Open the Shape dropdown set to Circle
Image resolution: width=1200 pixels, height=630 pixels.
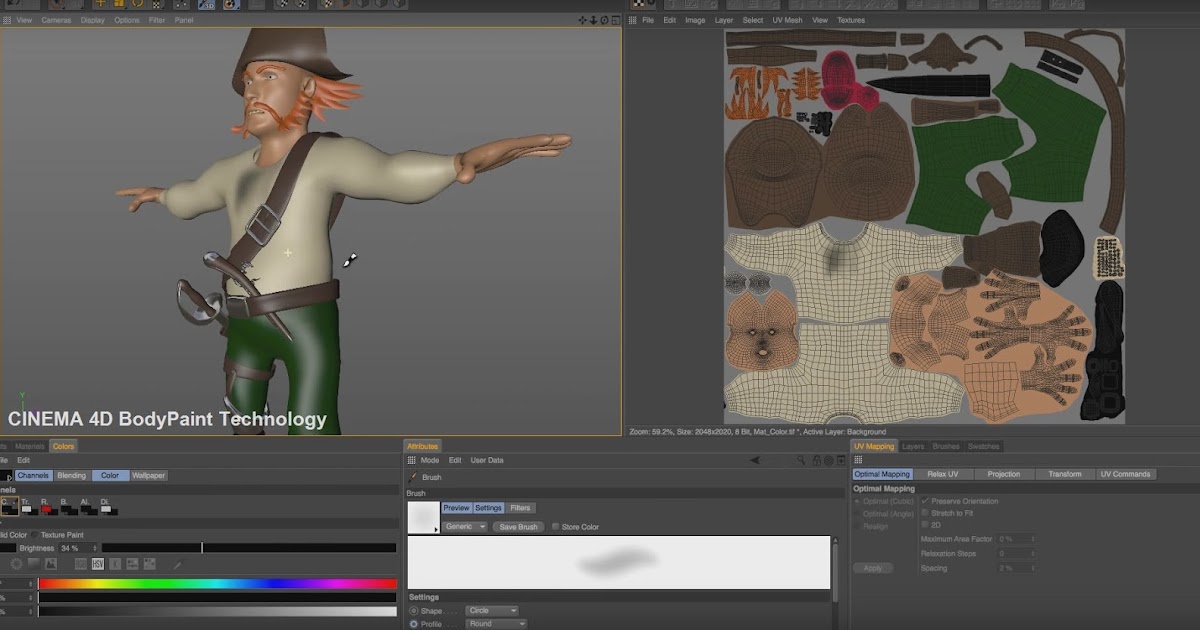(x=492, y=610)
